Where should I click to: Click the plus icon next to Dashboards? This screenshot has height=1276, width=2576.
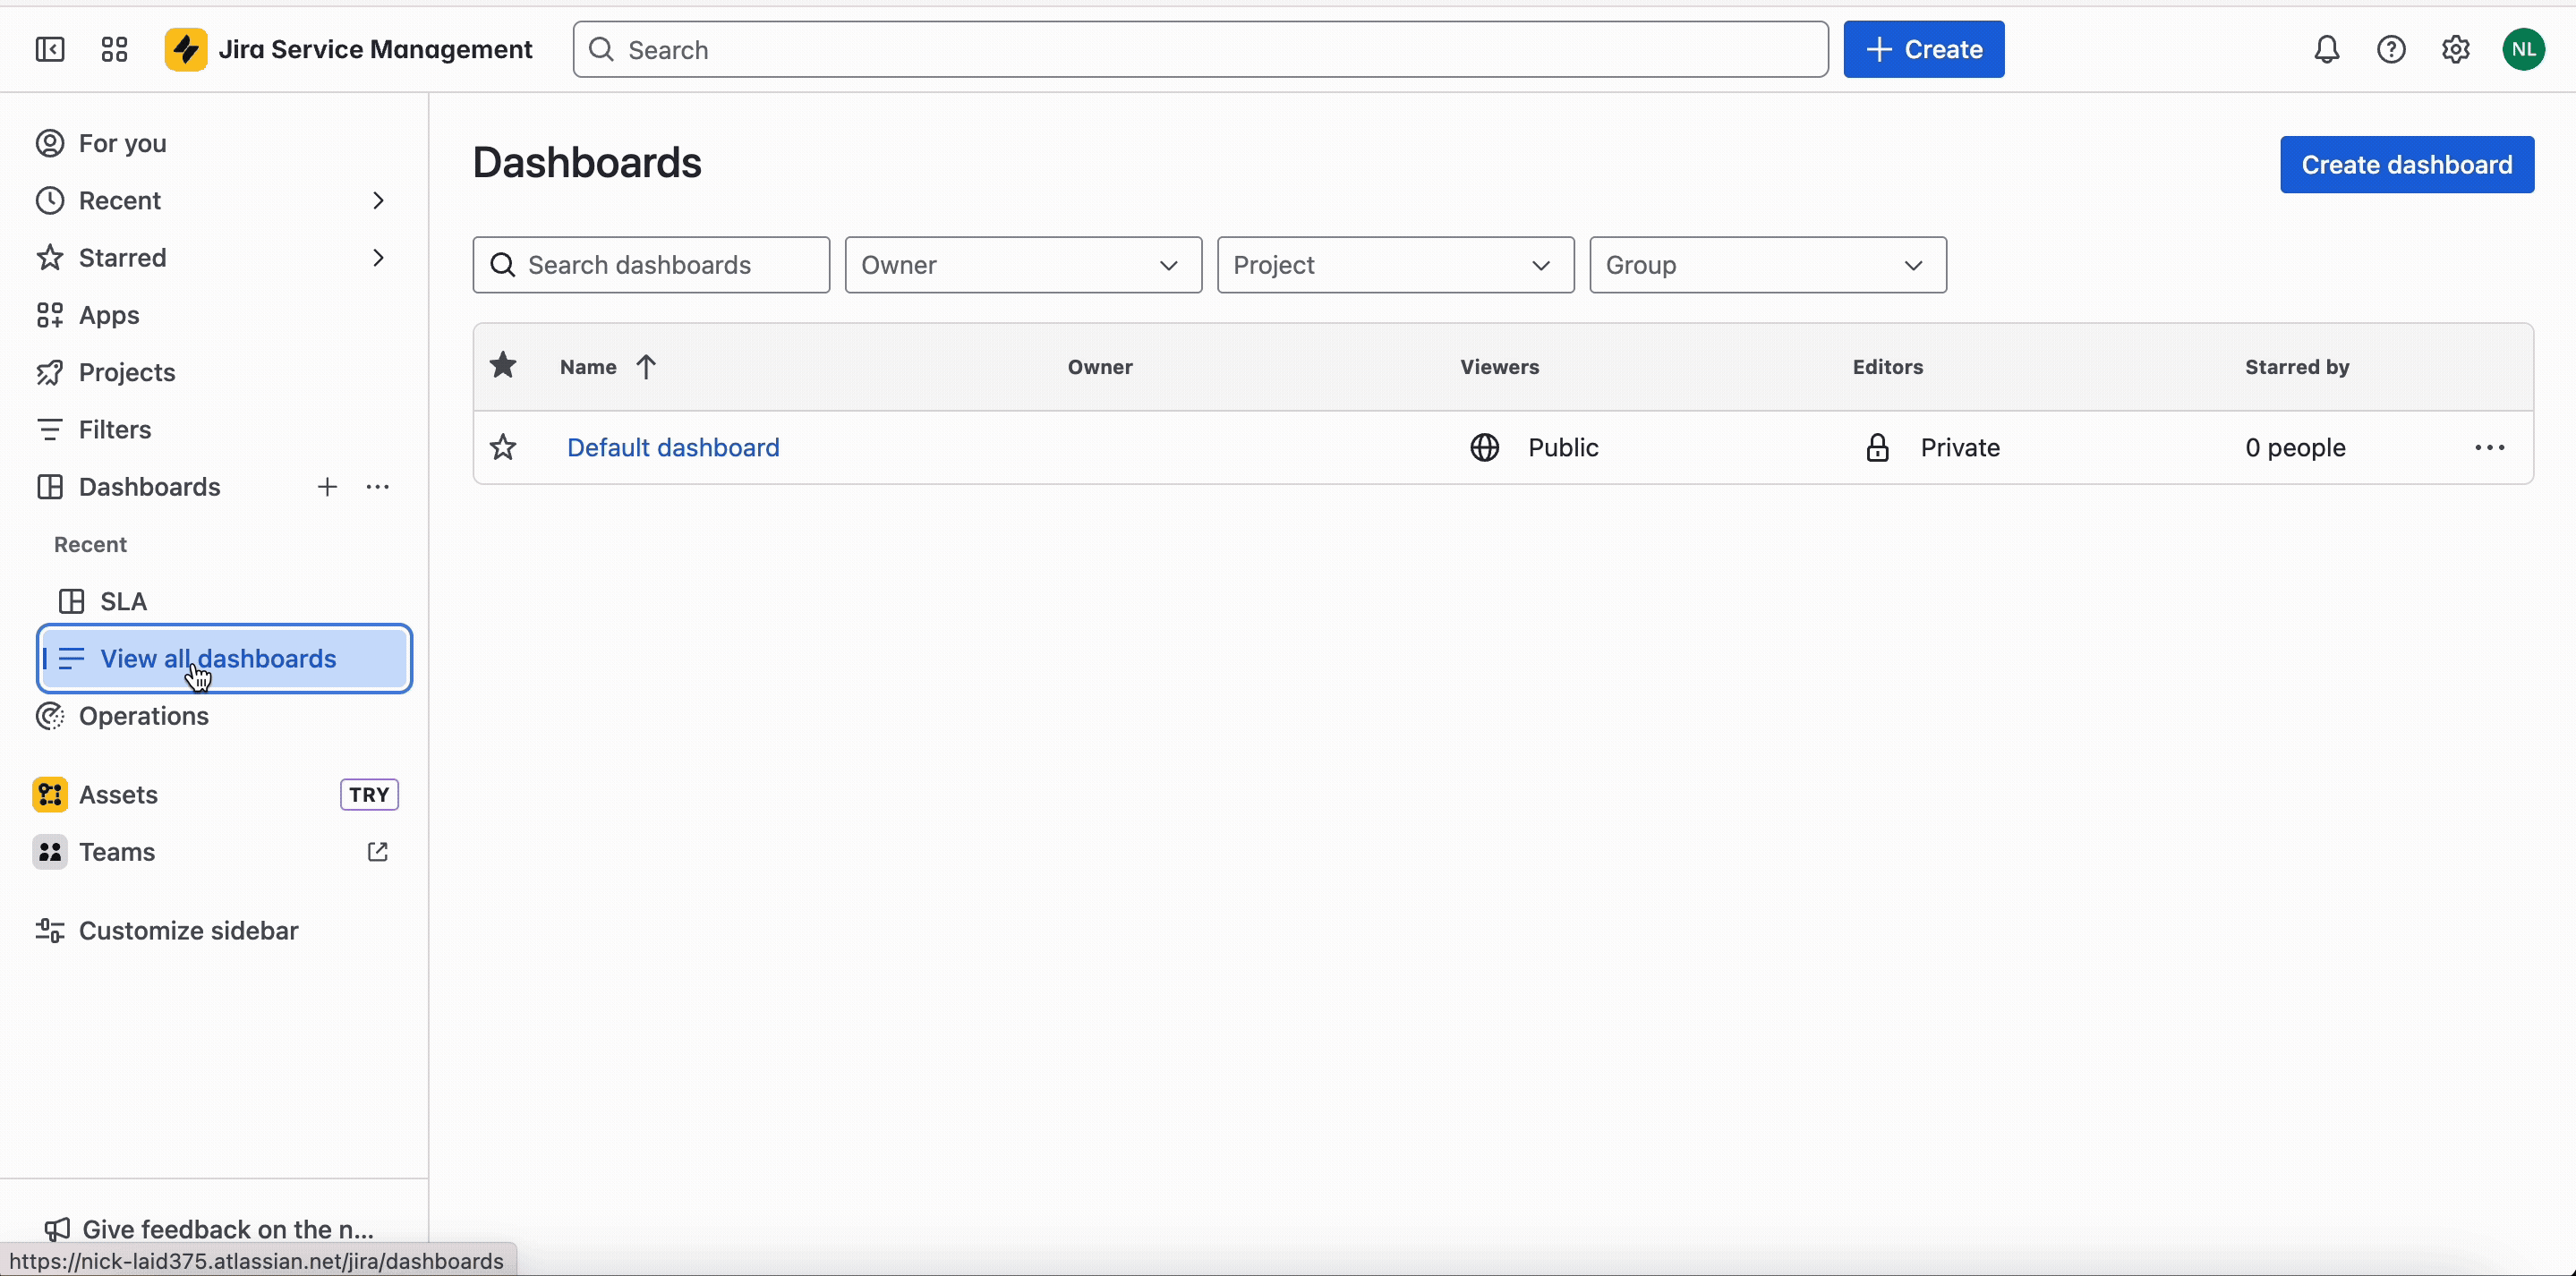[x=327, y=487]
